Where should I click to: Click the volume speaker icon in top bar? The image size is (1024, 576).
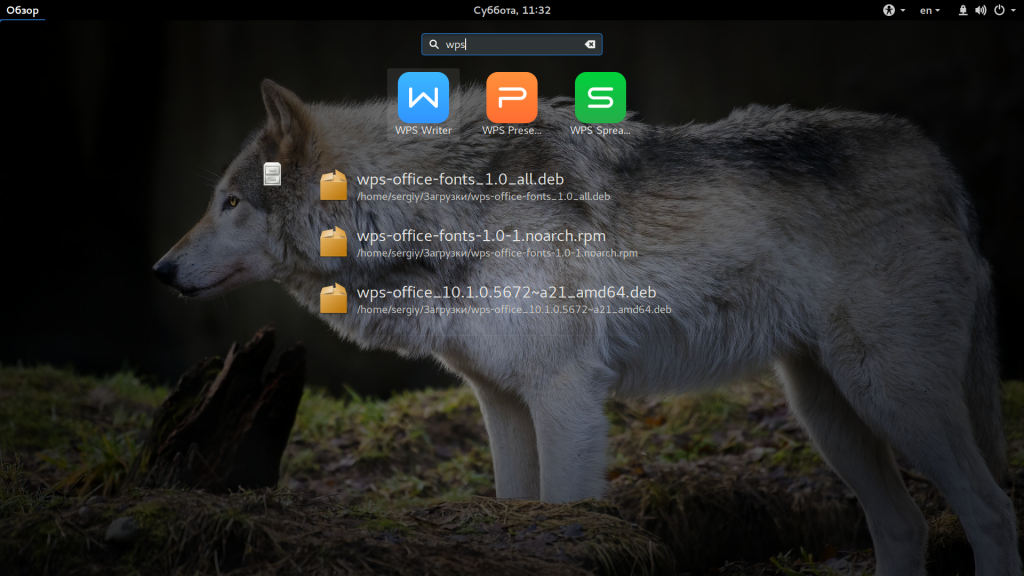(980, 10)
